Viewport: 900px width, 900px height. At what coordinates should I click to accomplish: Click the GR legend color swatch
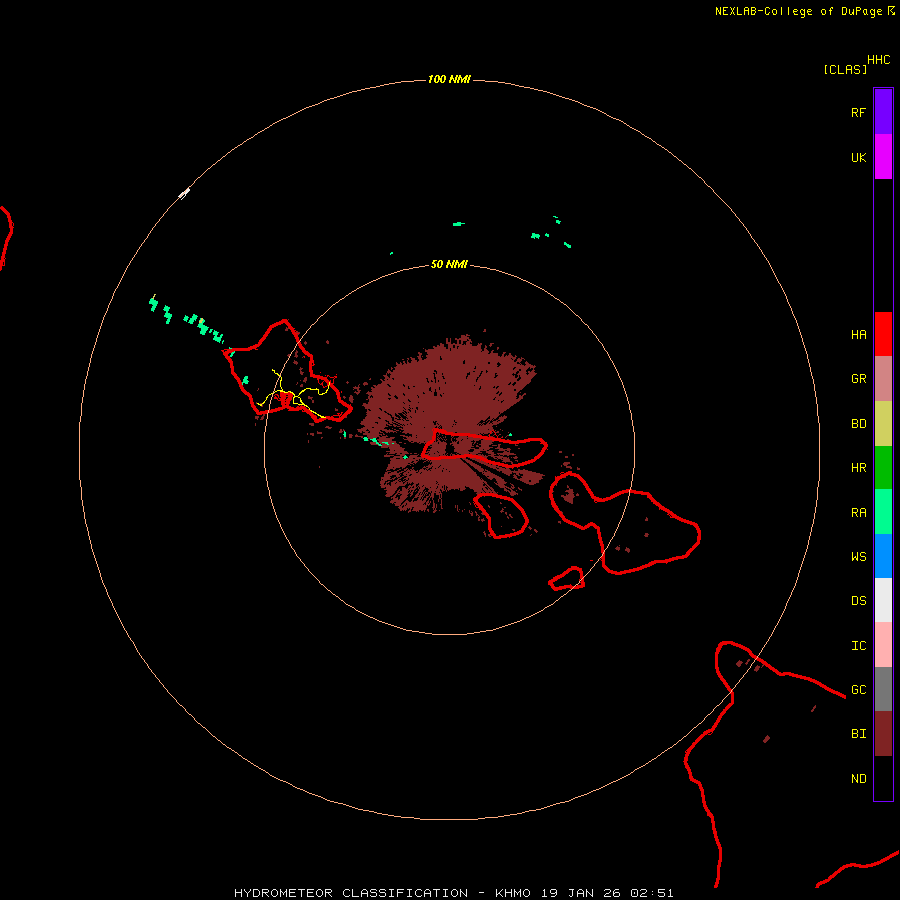click(883, 378)
